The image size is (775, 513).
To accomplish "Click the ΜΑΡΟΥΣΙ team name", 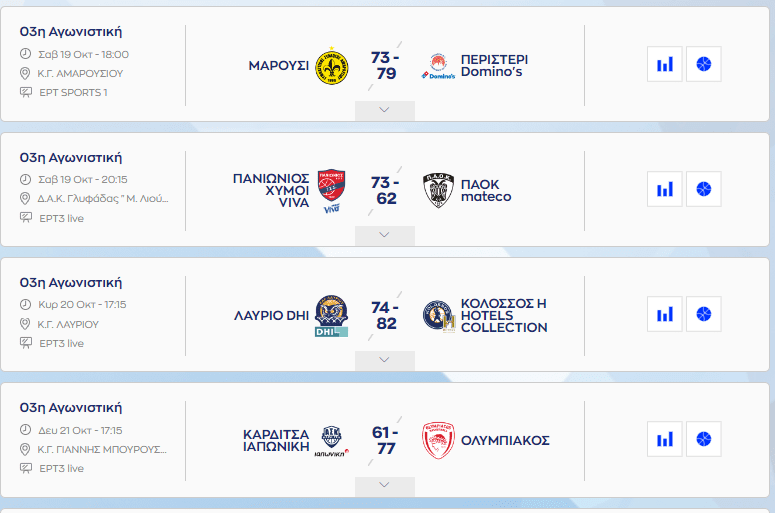I will (277, 66).
